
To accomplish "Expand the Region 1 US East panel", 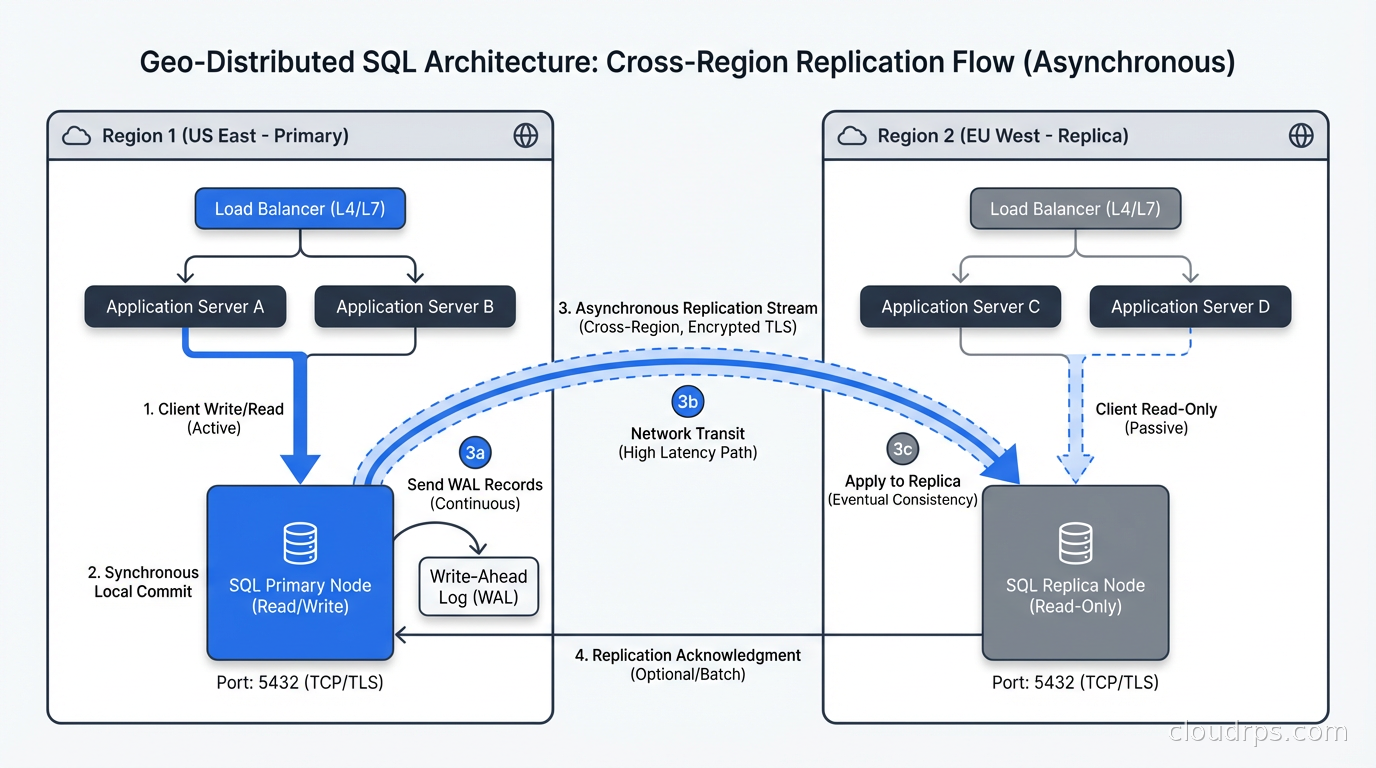I will click(x=300, y=136).
